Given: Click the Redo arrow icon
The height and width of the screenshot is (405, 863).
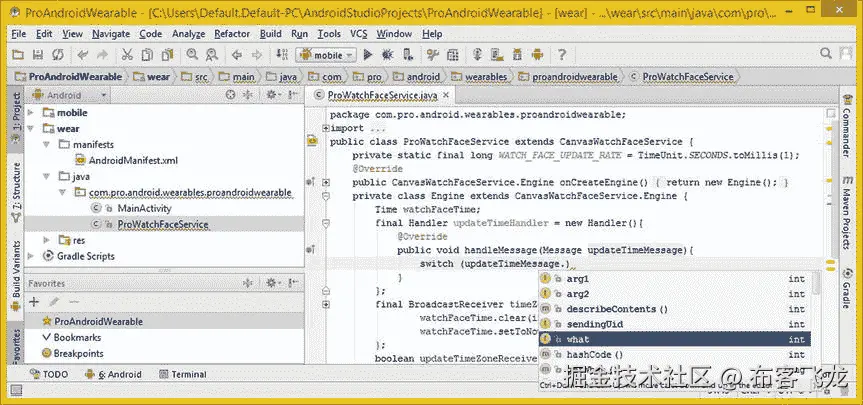Looking at the screenshot, I should (x=102, y=54).
